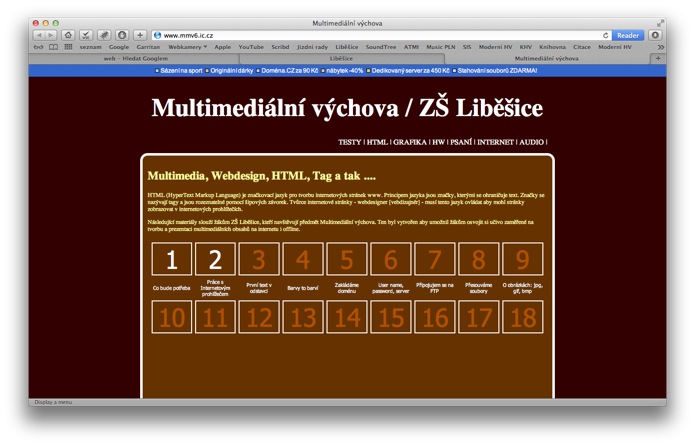Click the Safari back navigation arrow
Viewport: 695px width, 446px height.
coord(40,35)
